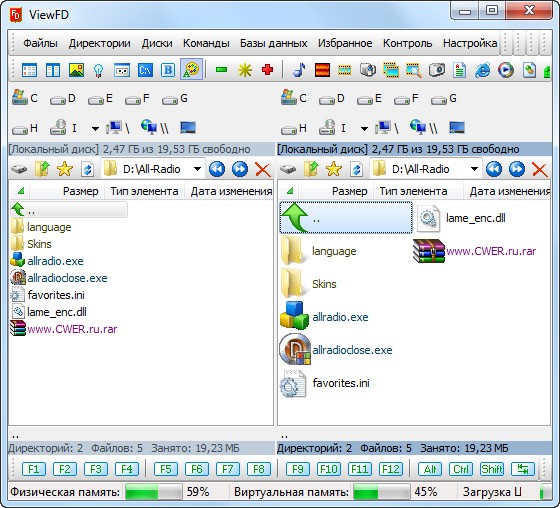Launch the media player toolbar icon

pos(506,70)
